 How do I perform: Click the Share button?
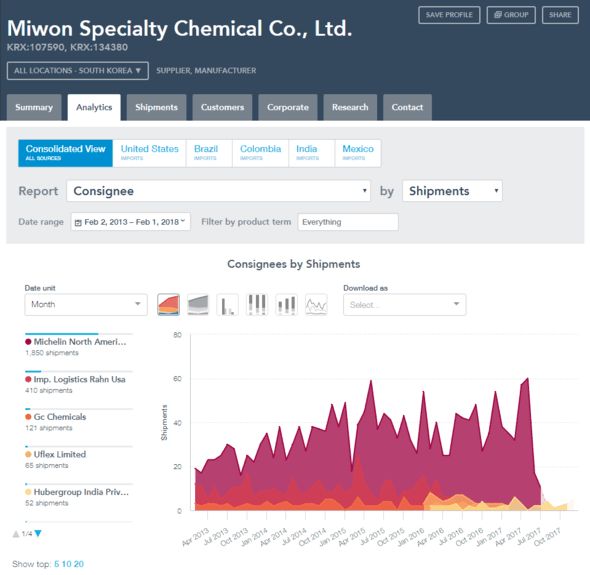click(560, 15)
